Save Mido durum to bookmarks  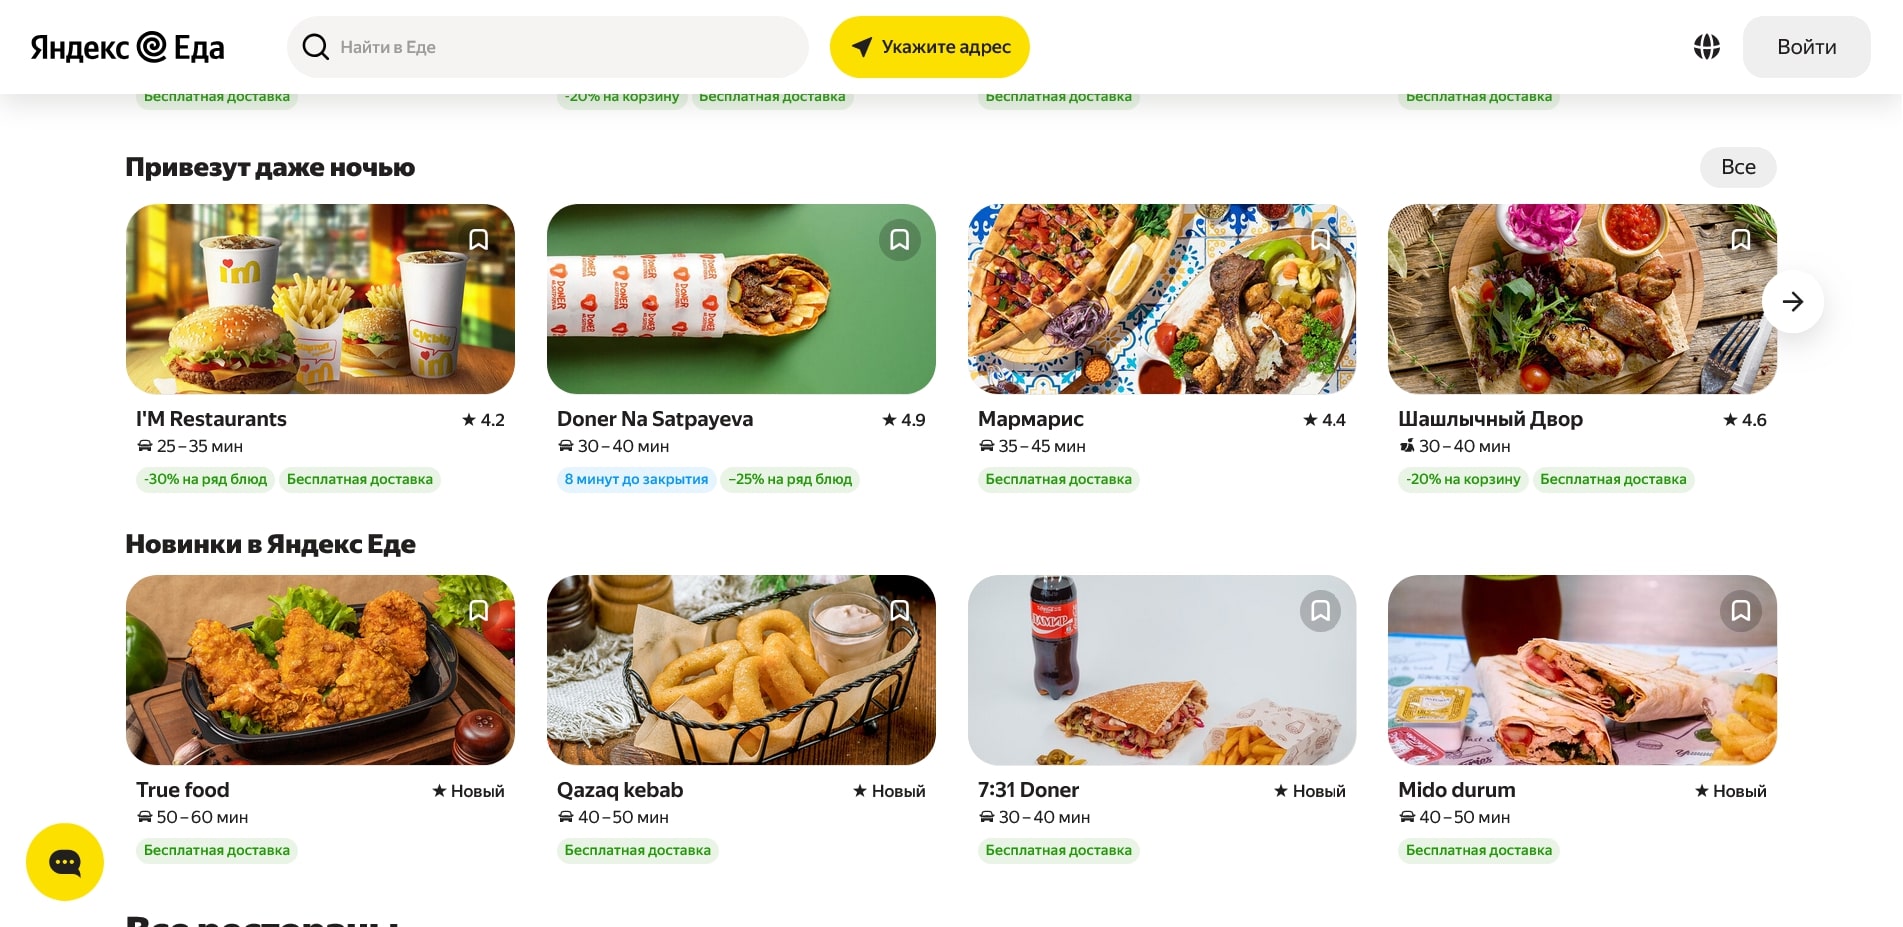1740,611
